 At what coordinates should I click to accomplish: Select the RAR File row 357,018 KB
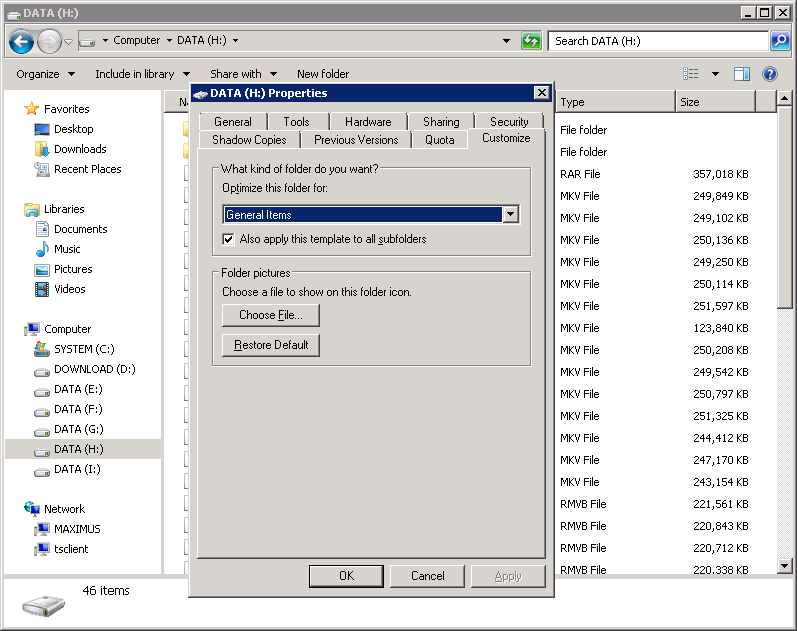[654, 174]
